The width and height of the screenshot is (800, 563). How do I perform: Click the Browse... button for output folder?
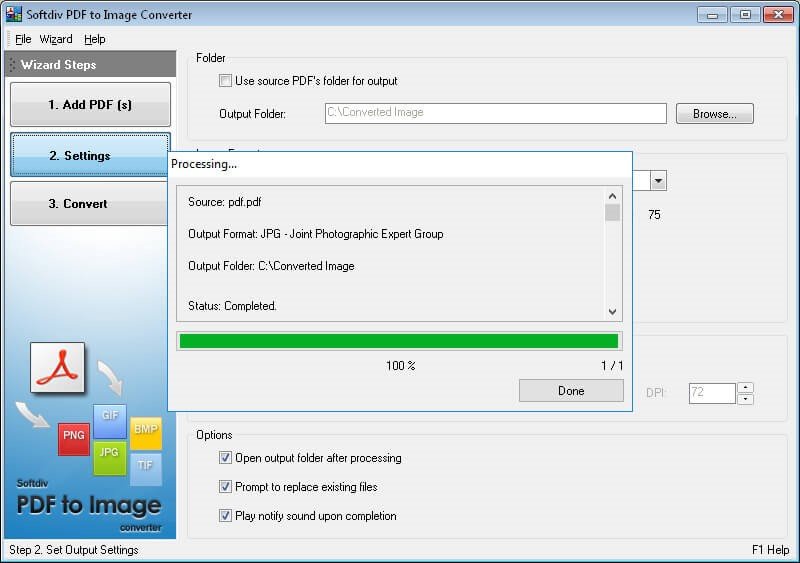tap(714, 114)
